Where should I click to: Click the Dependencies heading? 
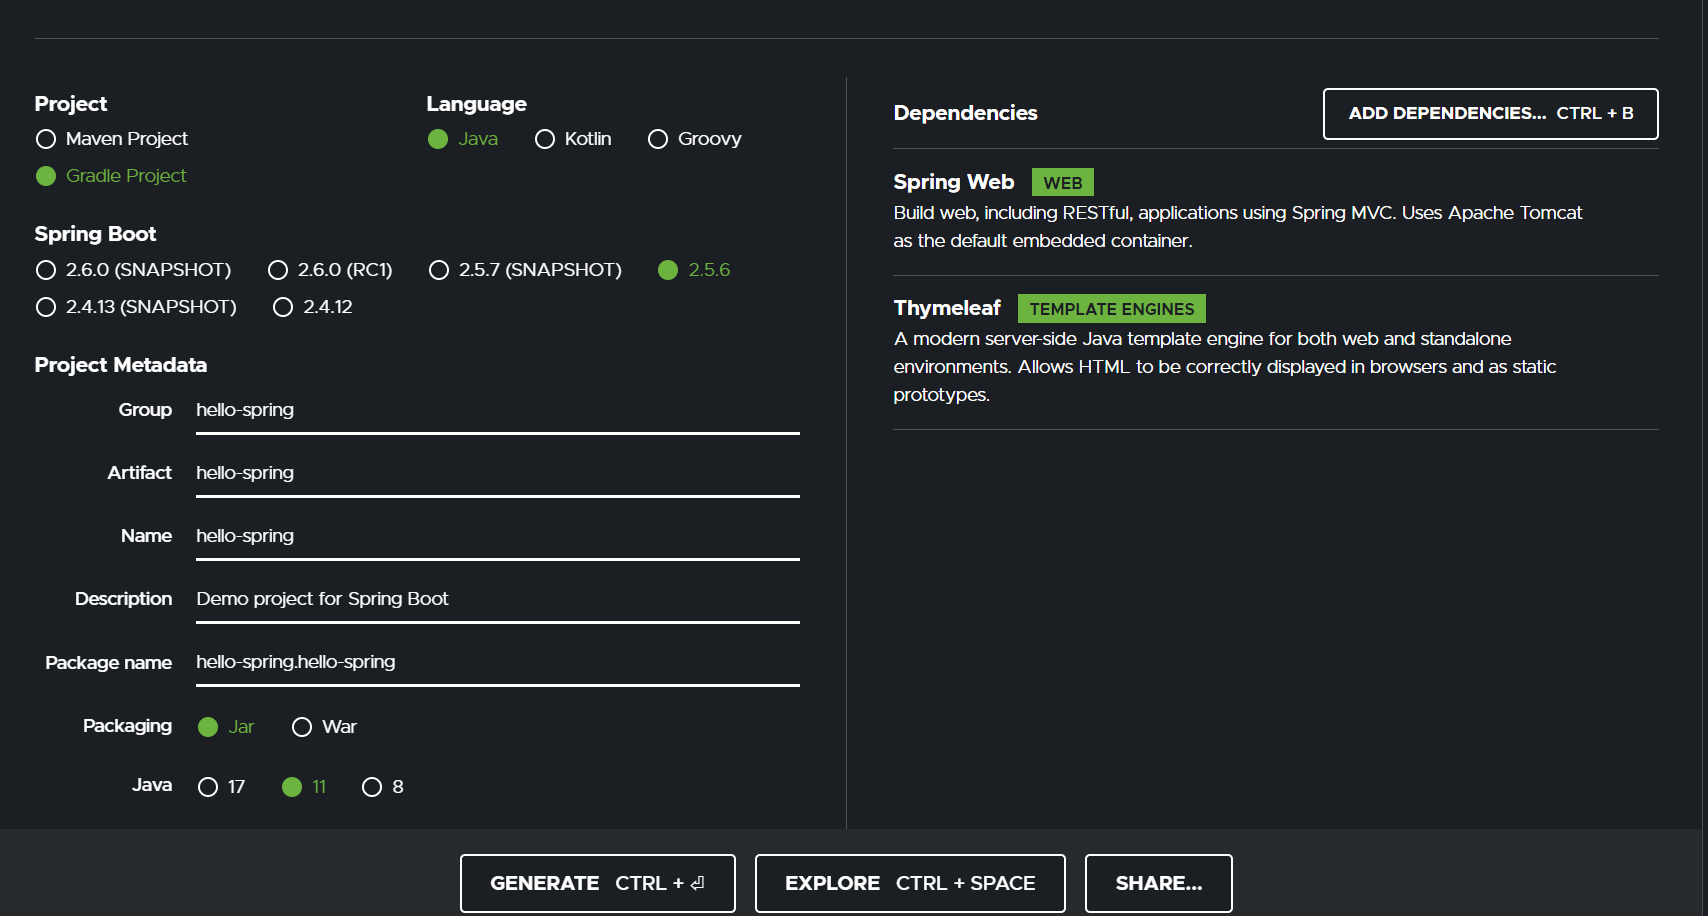(x=965, y=113)
